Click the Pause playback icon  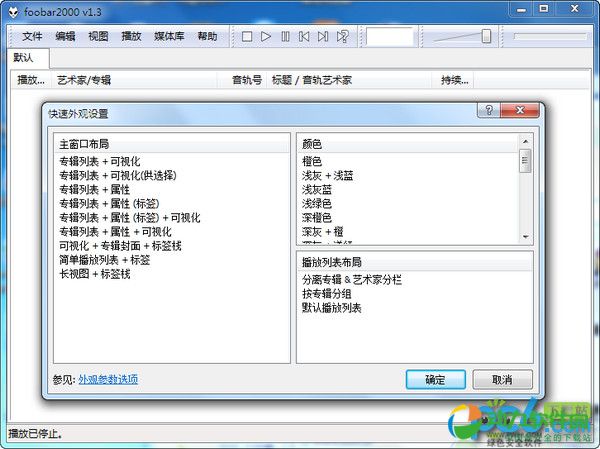(285, 37)
